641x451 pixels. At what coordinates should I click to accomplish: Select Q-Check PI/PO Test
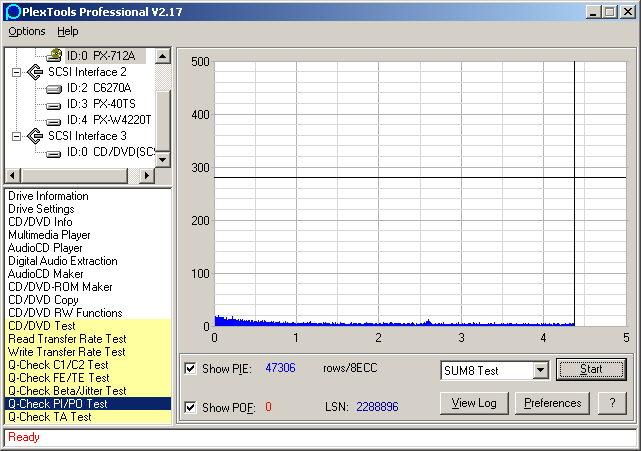click(x=88, y=404)
